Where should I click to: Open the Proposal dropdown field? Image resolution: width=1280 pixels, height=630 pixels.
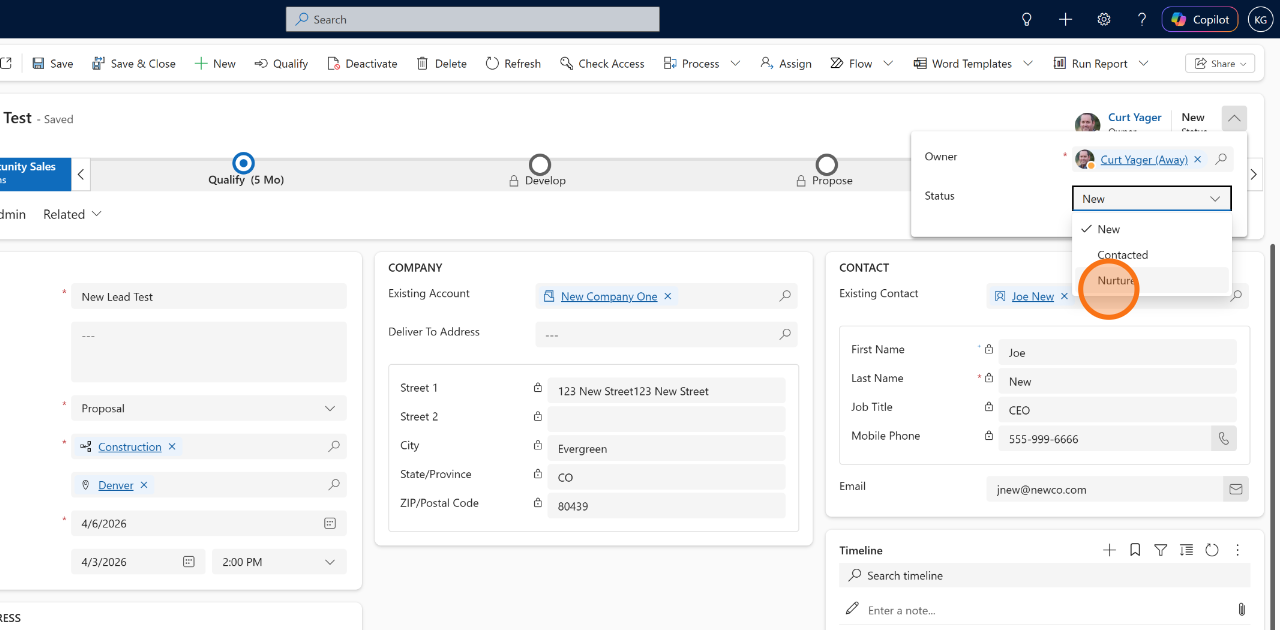[209, 408]
